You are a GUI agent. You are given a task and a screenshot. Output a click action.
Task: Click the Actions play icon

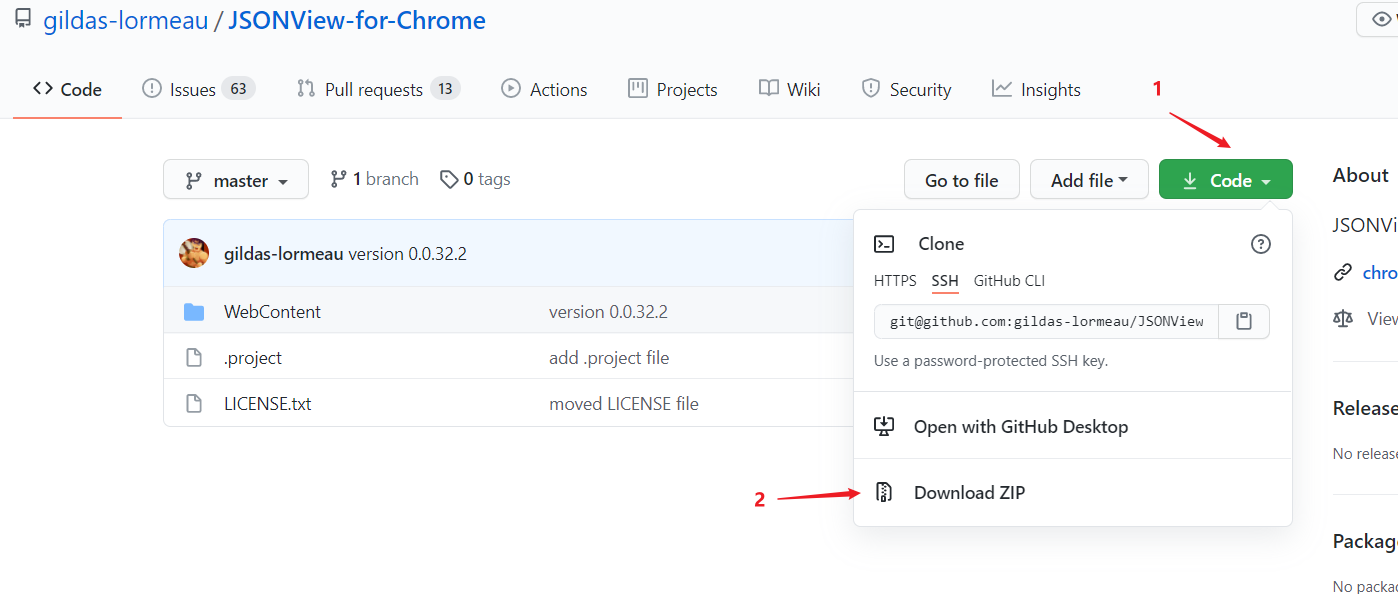(511, 88)
